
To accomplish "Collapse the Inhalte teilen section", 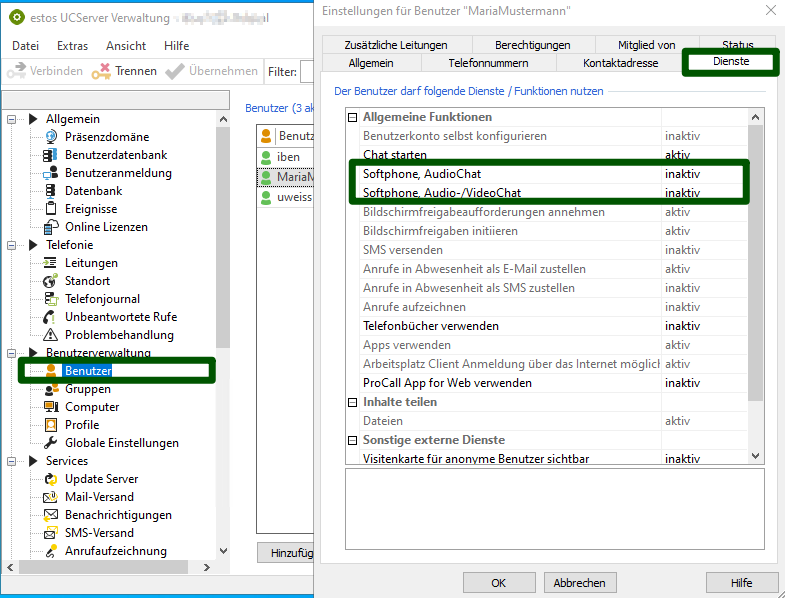I will coord(352,402).
